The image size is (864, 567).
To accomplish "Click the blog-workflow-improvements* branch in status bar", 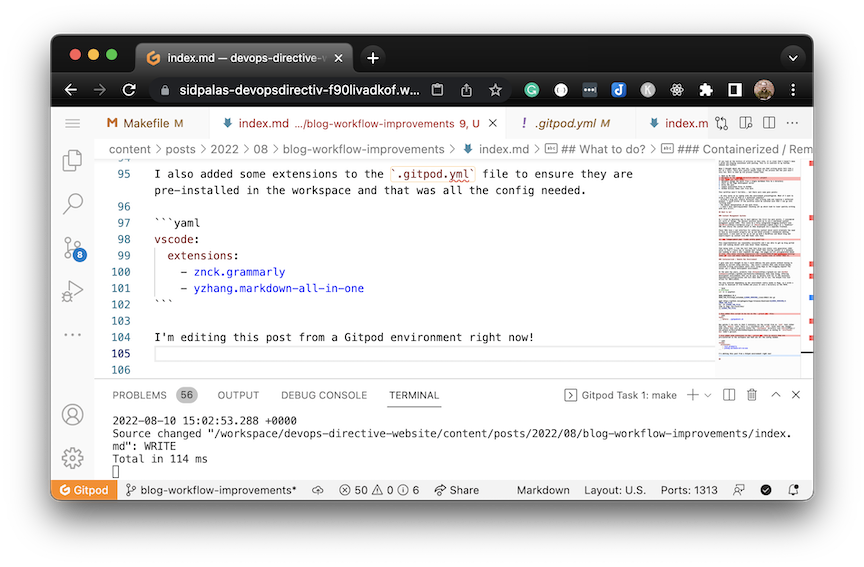I will pyautogui.click(x=211, y=490).
